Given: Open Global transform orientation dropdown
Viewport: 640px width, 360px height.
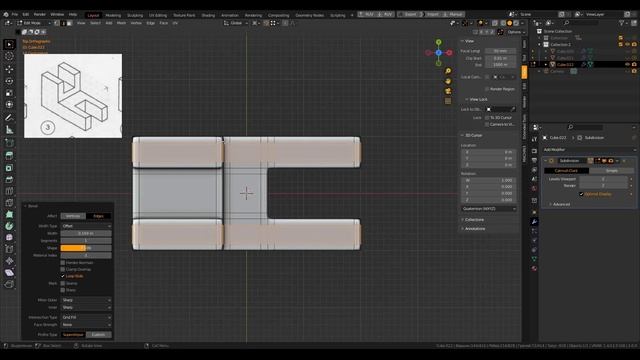Looking at the screenshot, I should pyautogui.click(x=236, y=23).
